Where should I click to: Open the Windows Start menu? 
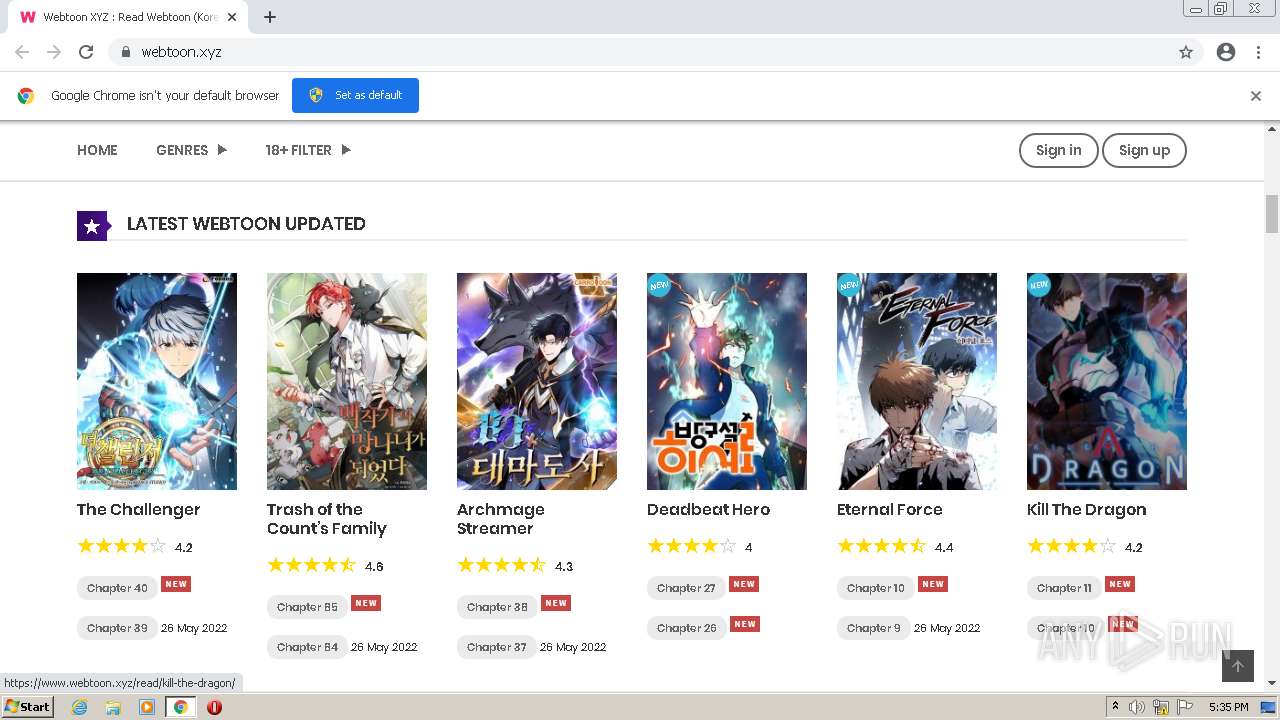coord(27,707)
